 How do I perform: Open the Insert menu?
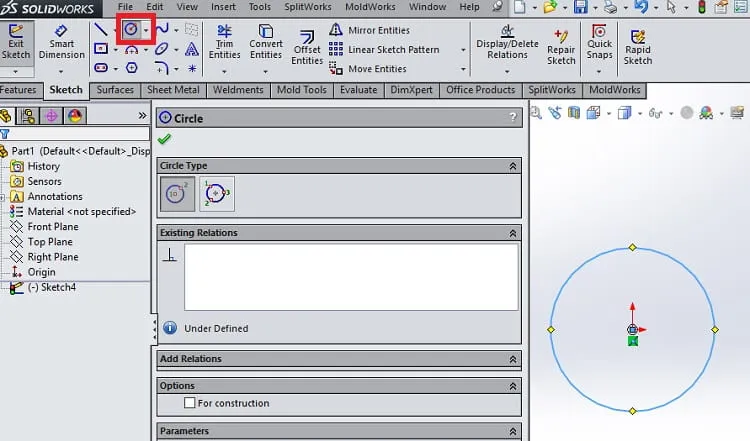(x=223, y=7)
